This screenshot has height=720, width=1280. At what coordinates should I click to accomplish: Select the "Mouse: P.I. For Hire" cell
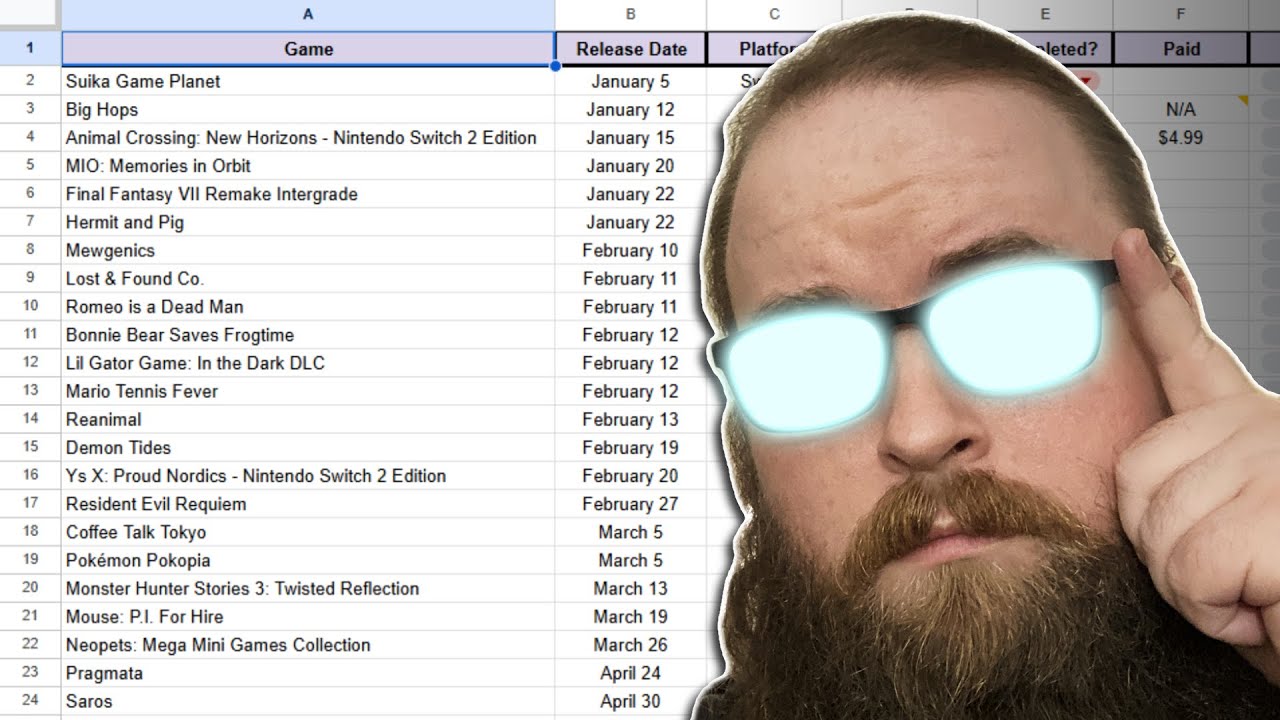click(308, 616)
